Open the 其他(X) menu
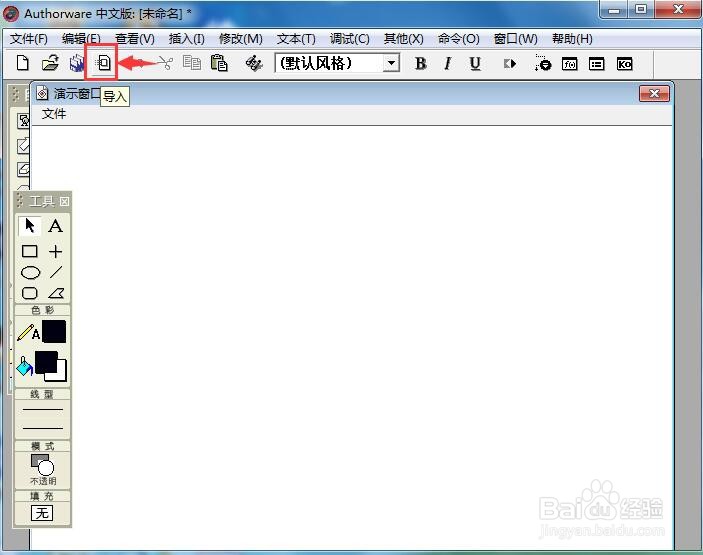The width and height of the screenshot is (703, 555). (403, 39)
